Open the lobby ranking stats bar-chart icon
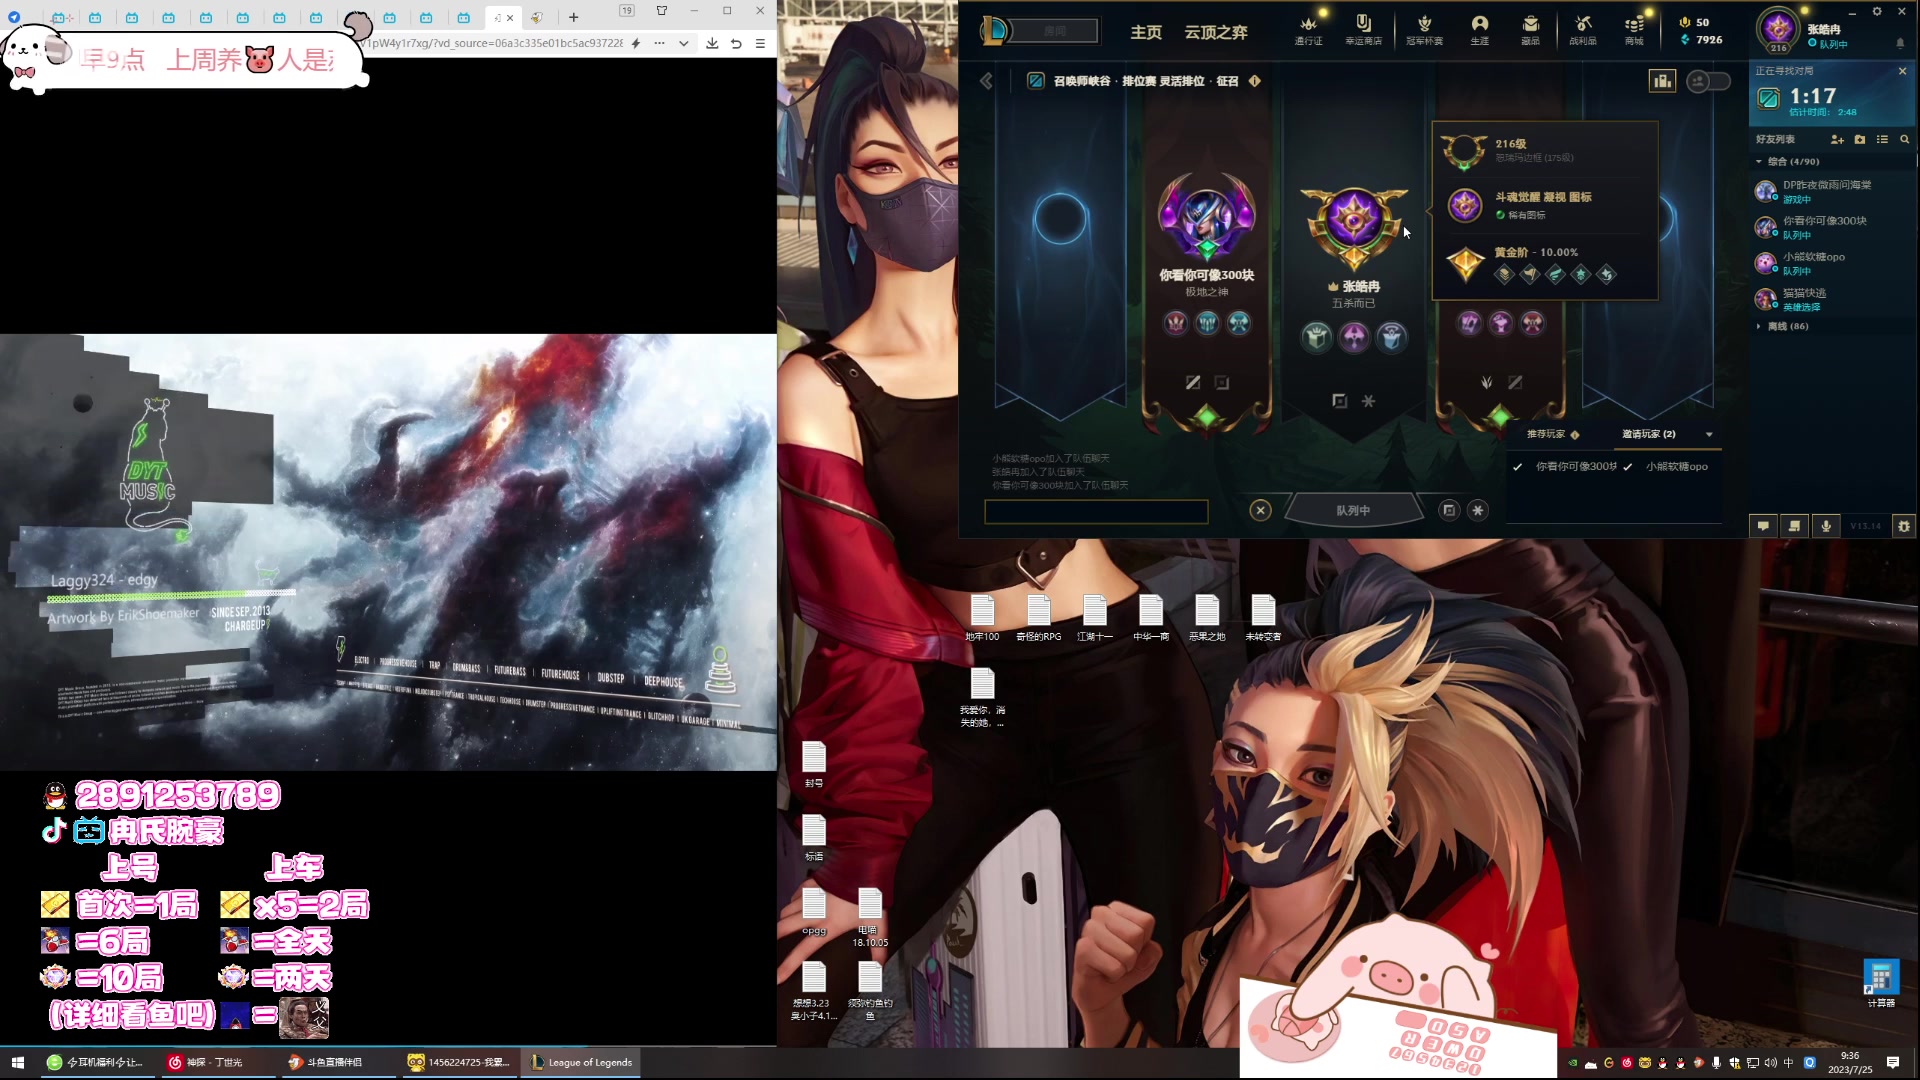 pyautogui.click(x=1662, y=81)
